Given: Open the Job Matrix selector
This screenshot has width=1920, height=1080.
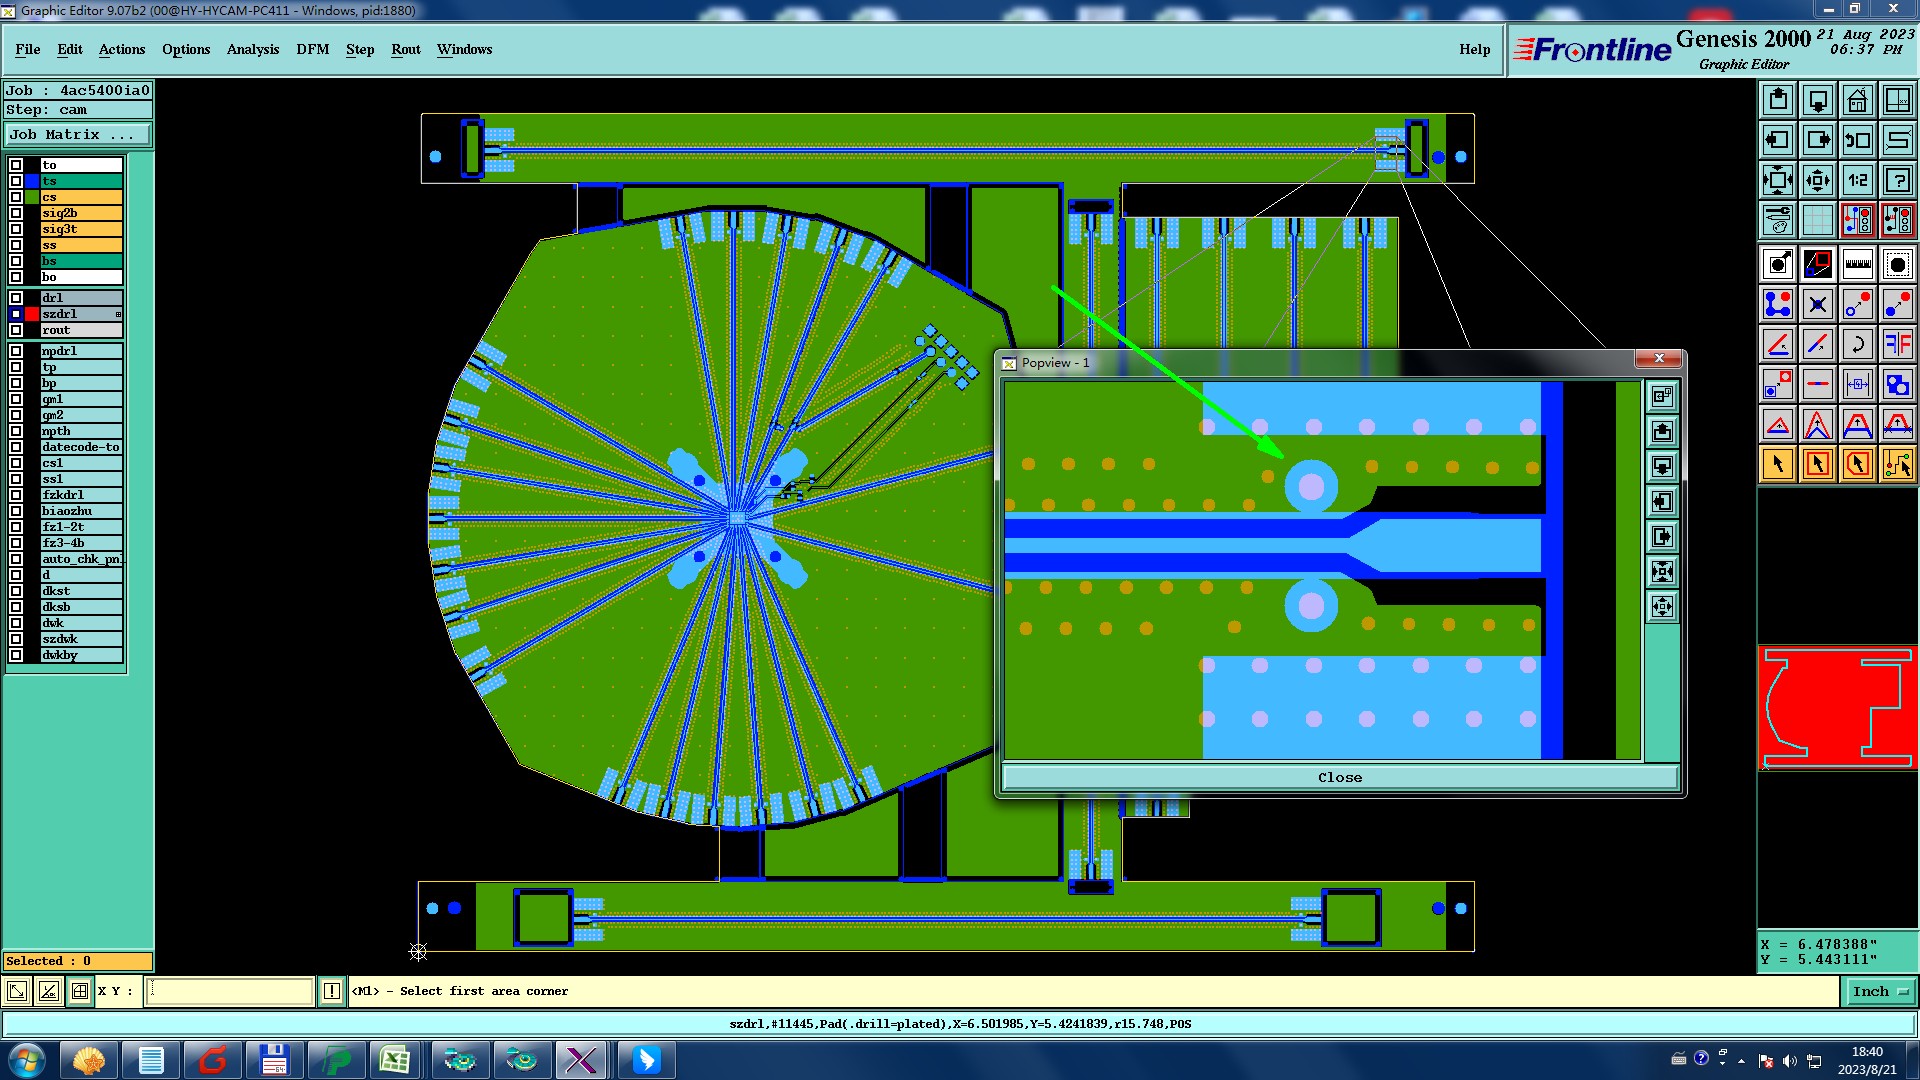Looking at the screenshot, I should point(78,134).
